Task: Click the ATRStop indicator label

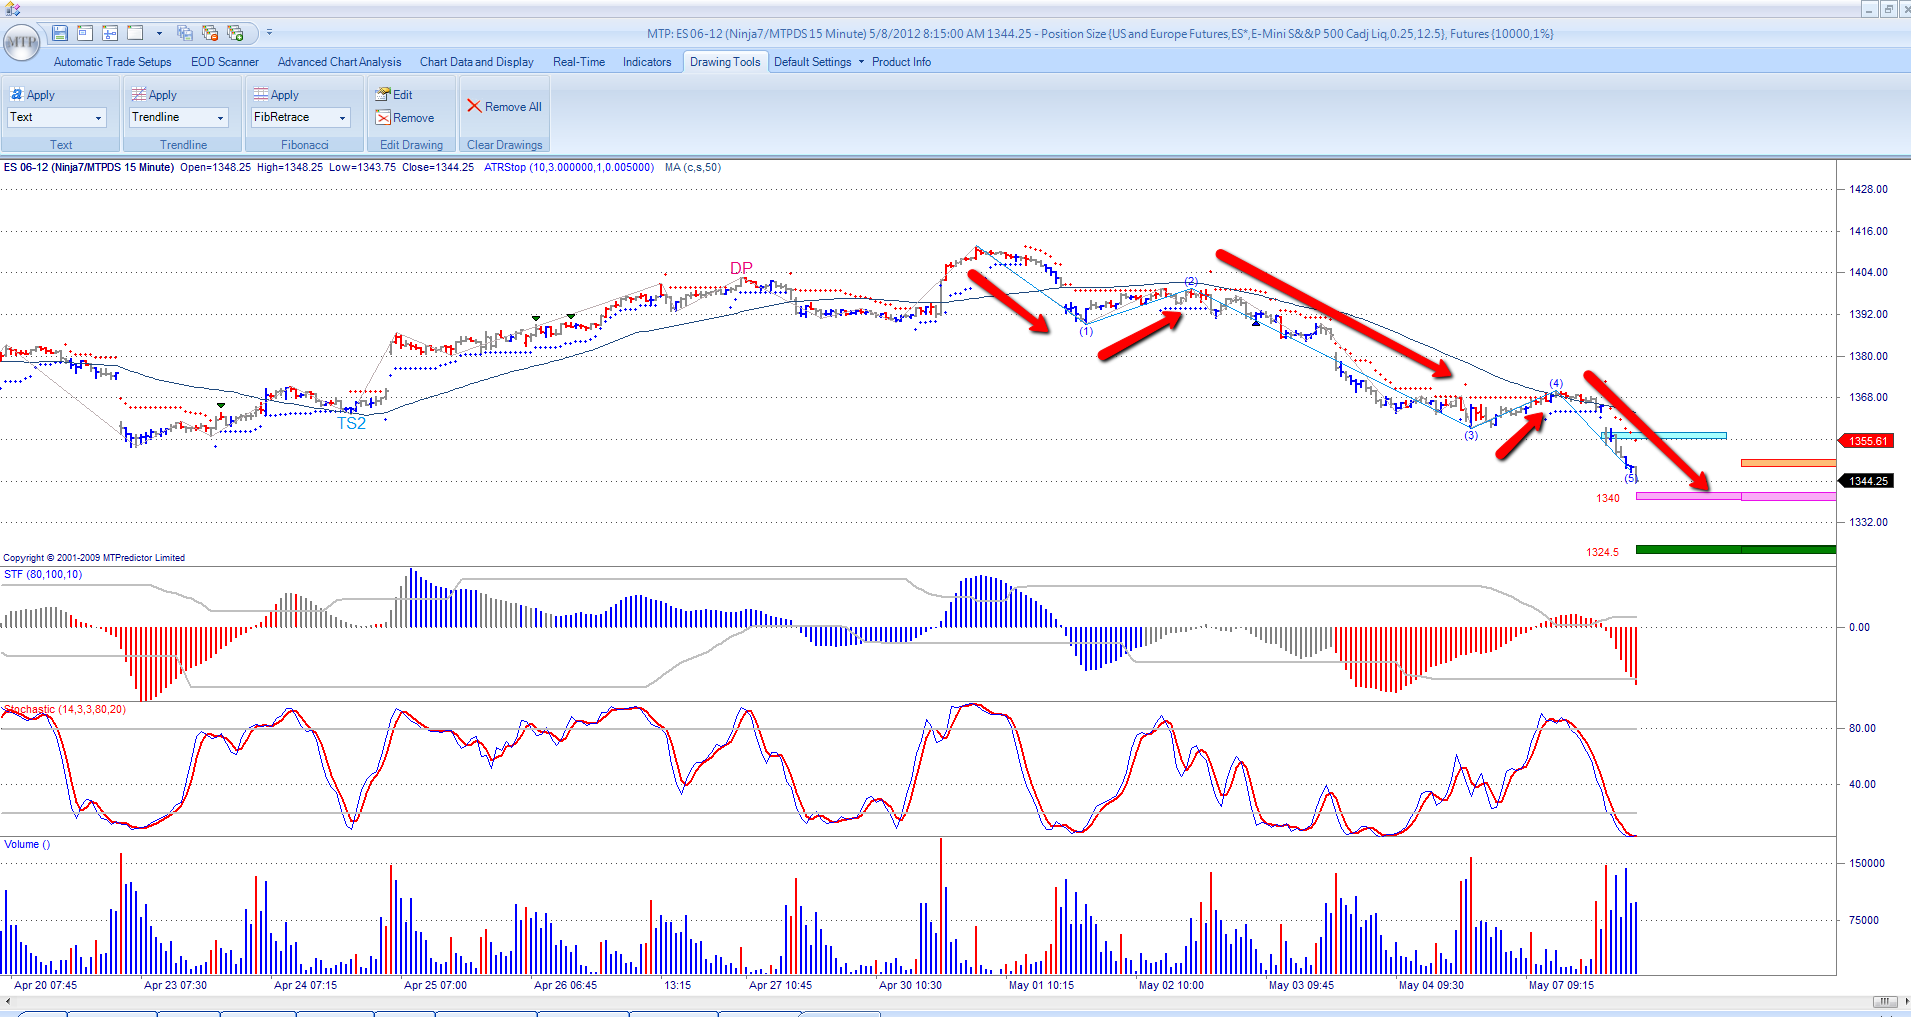Action: (x=569, y=167)
